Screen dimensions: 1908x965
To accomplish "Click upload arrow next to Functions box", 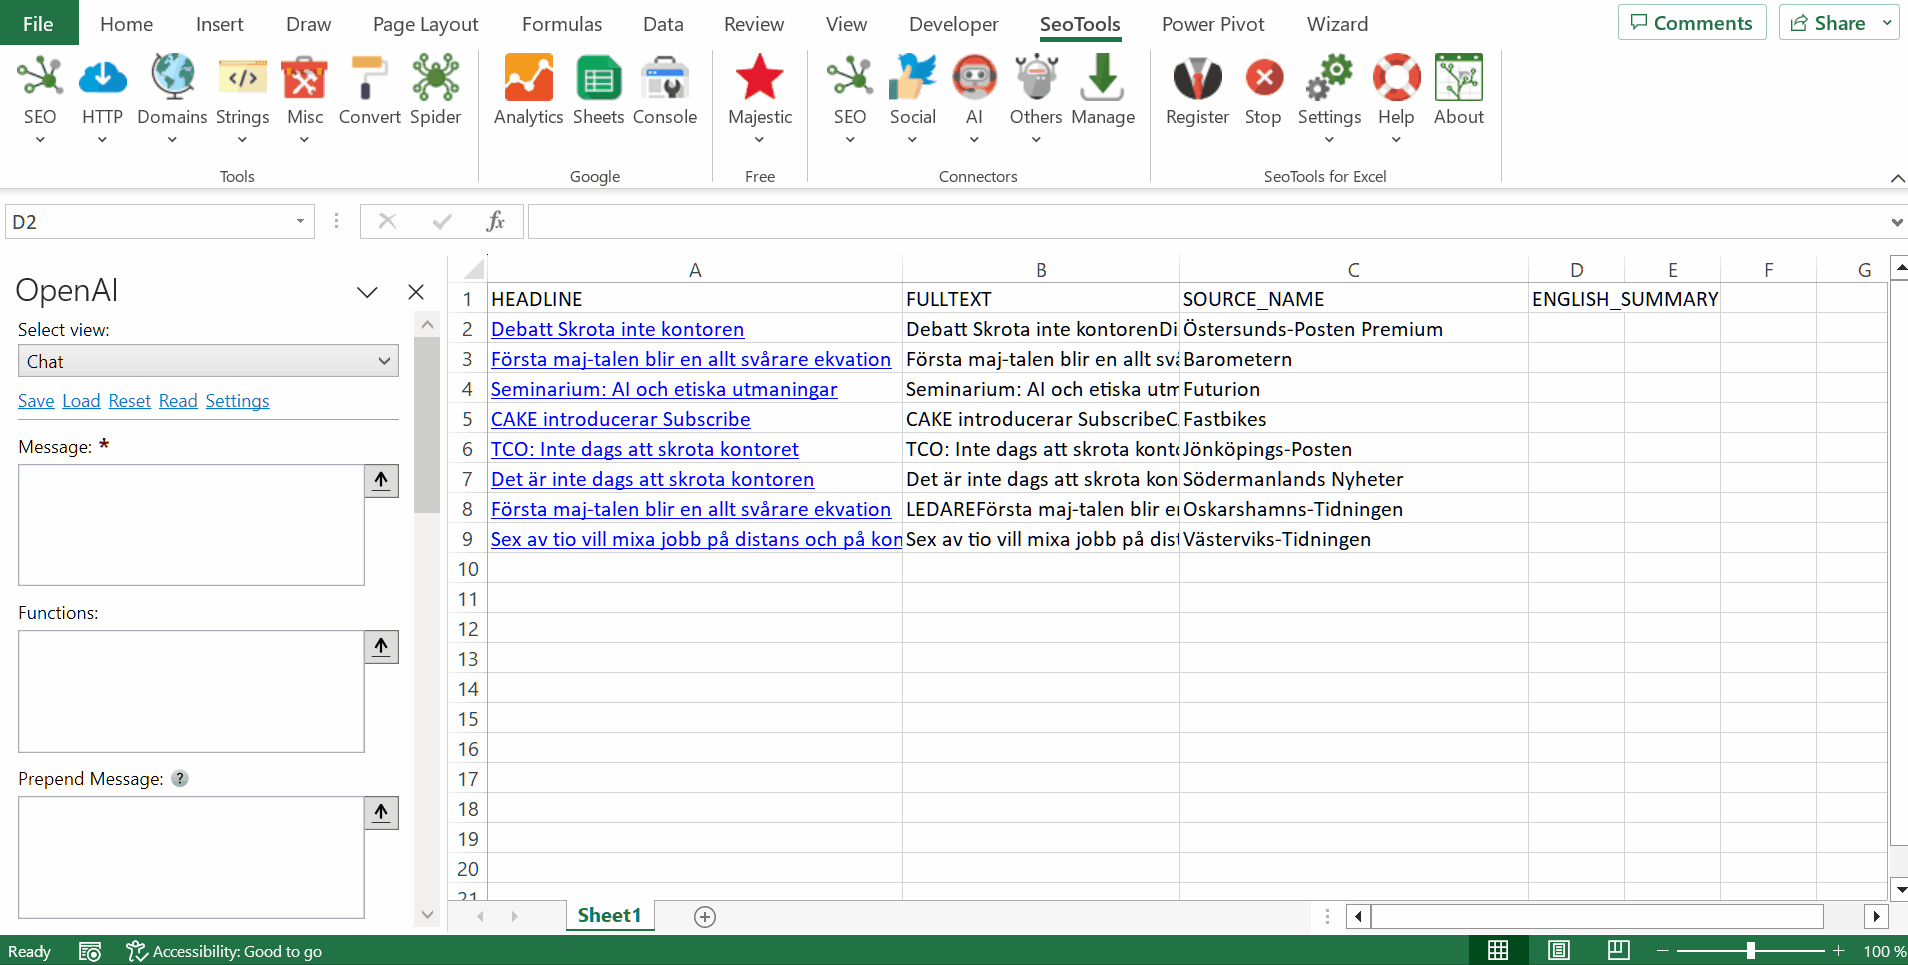I will point(381,647).
